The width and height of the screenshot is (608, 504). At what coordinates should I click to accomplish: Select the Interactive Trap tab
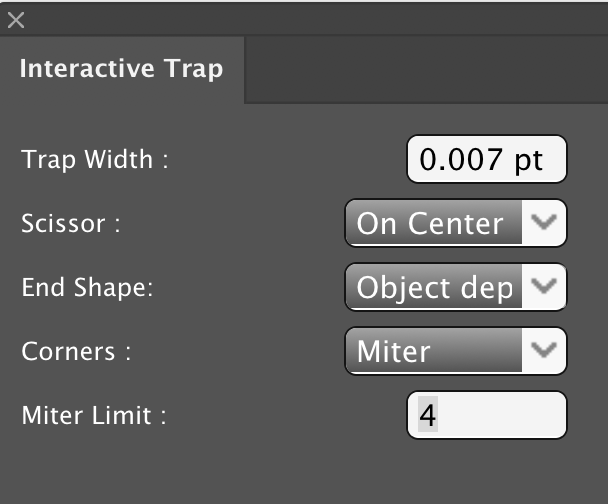click(121, 69)
